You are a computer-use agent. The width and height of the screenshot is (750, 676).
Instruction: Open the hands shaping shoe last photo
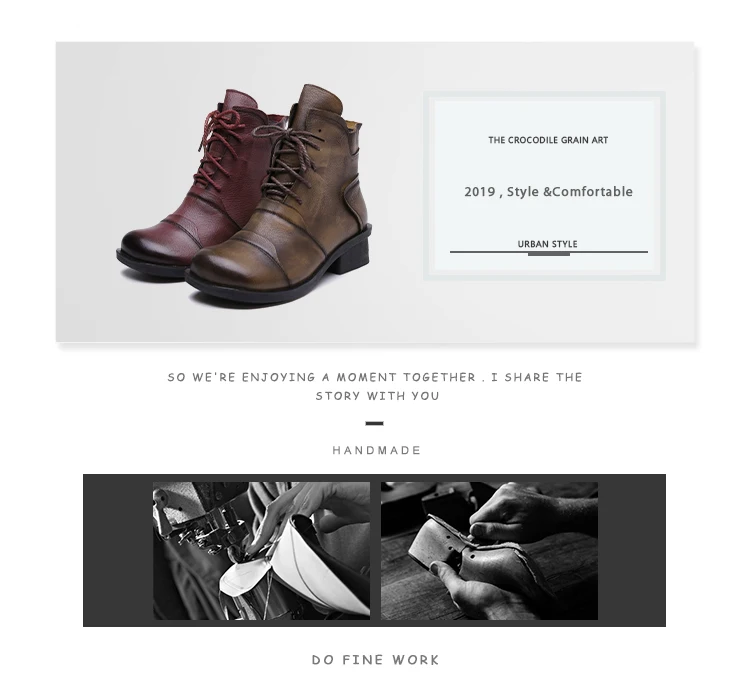click(x=489, y=551)
